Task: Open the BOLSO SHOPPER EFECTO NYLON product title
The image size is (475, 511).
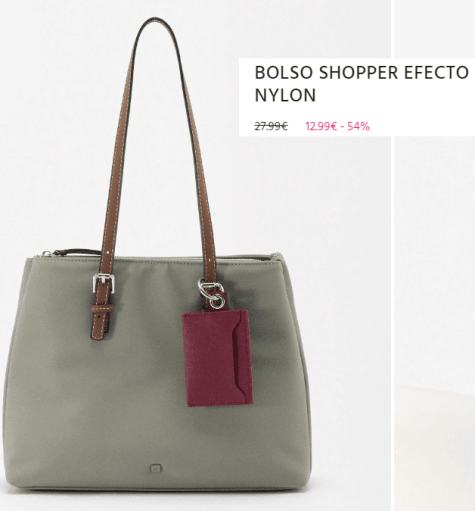Action: pyautogui.click(x=362, y=84)
